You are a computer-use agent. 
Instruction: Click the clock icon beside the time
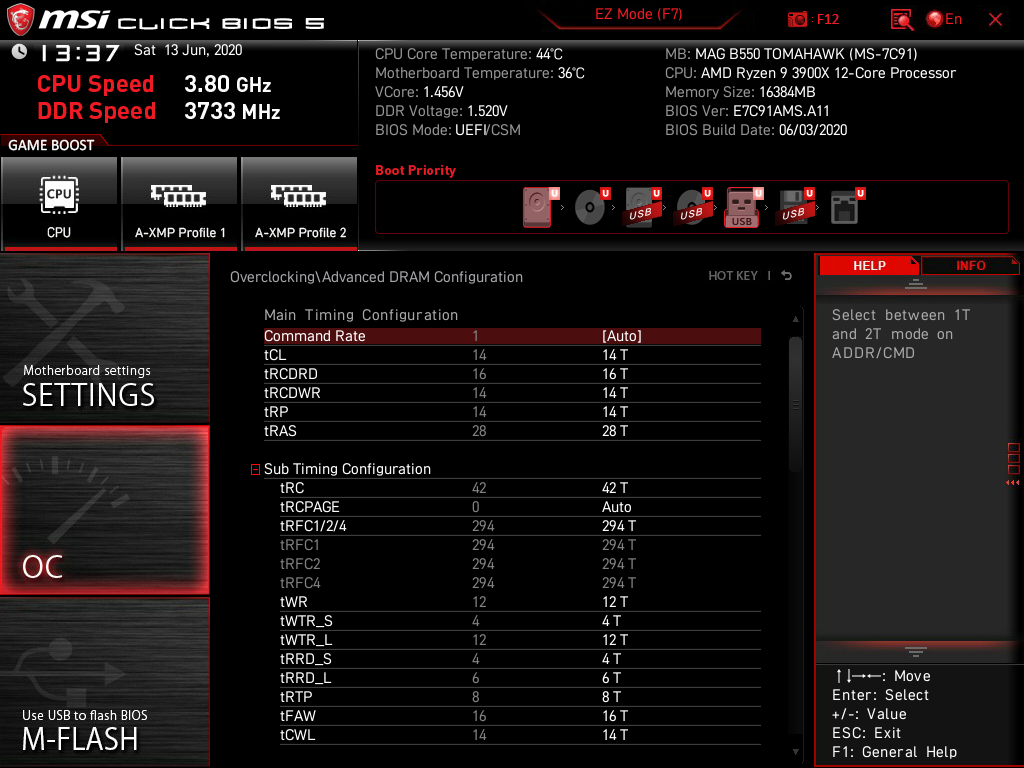(x=19, y=52)
